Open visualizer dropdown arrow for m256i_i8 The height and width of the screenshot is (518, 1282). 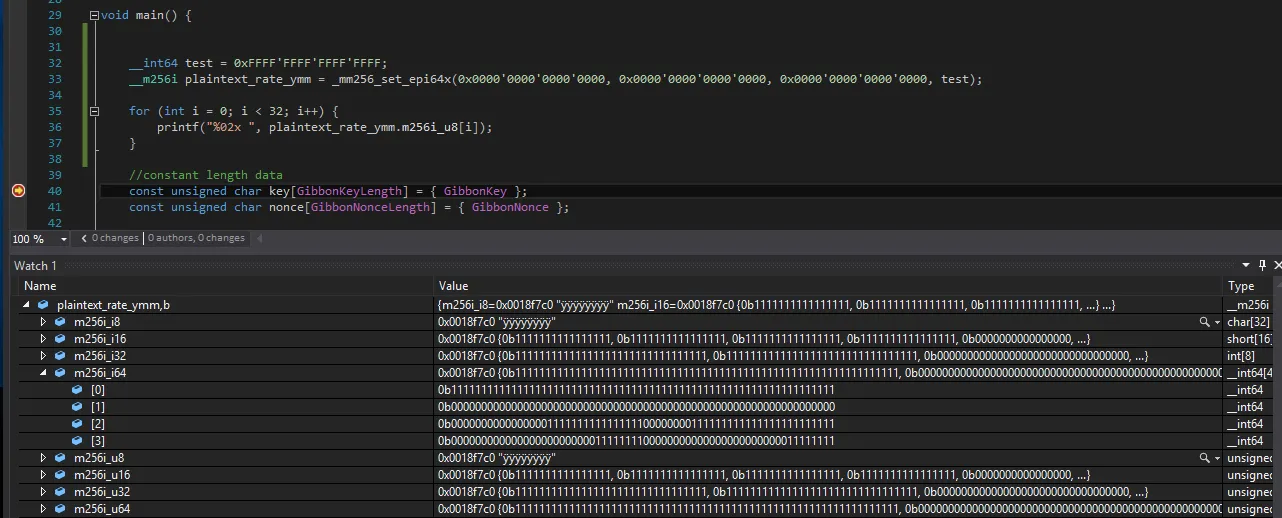1217,323
